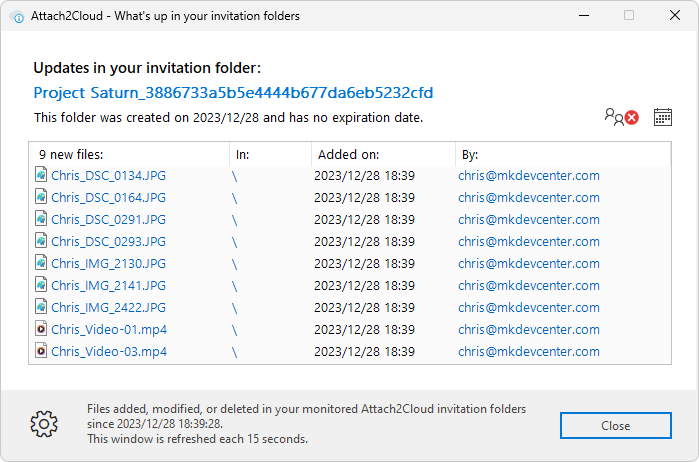Viewport: 699px width, 462px height.
Task: Open file Chris_IMG_2422.JPG
Action: (x=108, y=308)
